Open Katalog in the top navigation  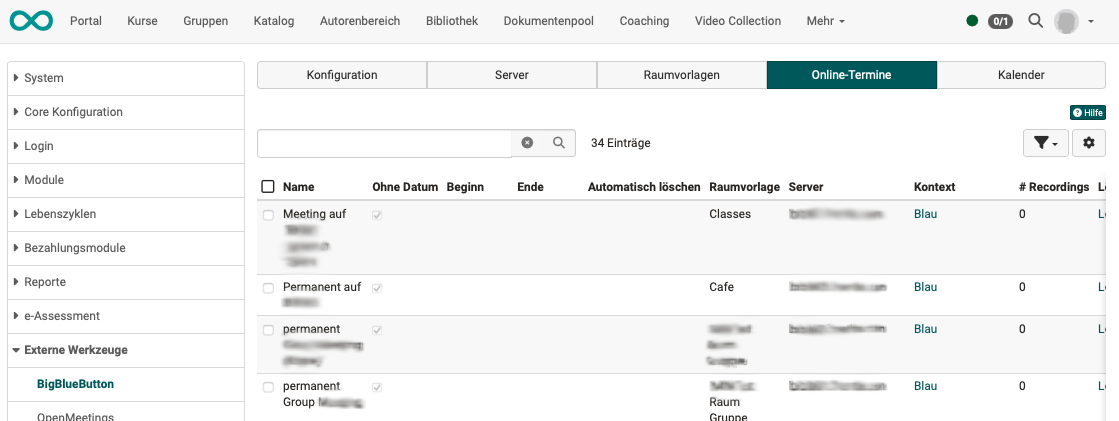(x=273, y=21)
